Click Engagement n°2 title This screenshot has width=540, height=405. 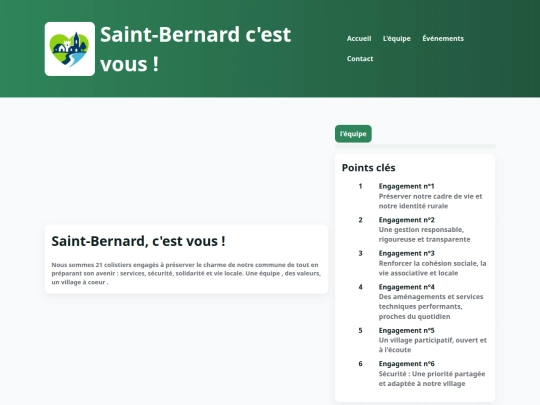click(407, 220)
